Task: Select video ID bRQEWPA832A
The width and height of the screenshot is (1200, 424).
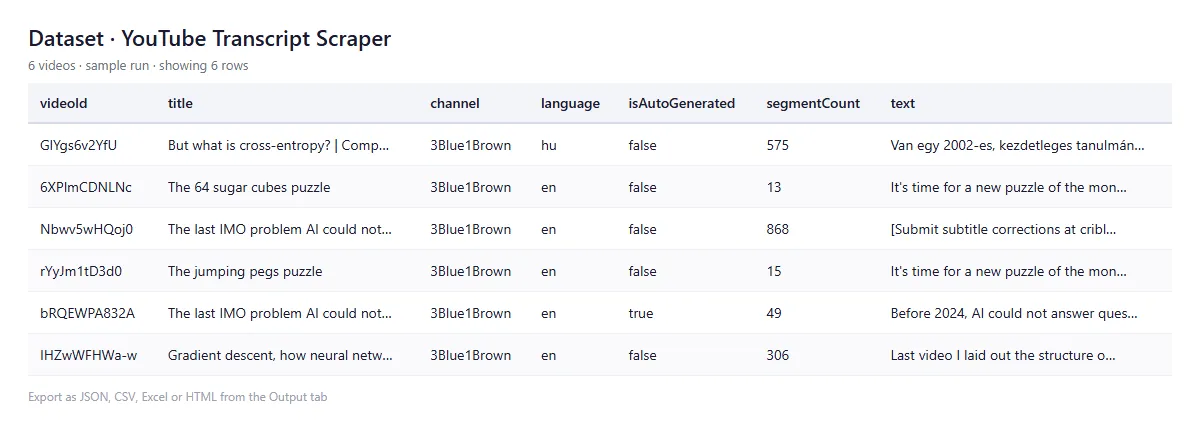Action: pyautogui.click(x=88, y=313)
